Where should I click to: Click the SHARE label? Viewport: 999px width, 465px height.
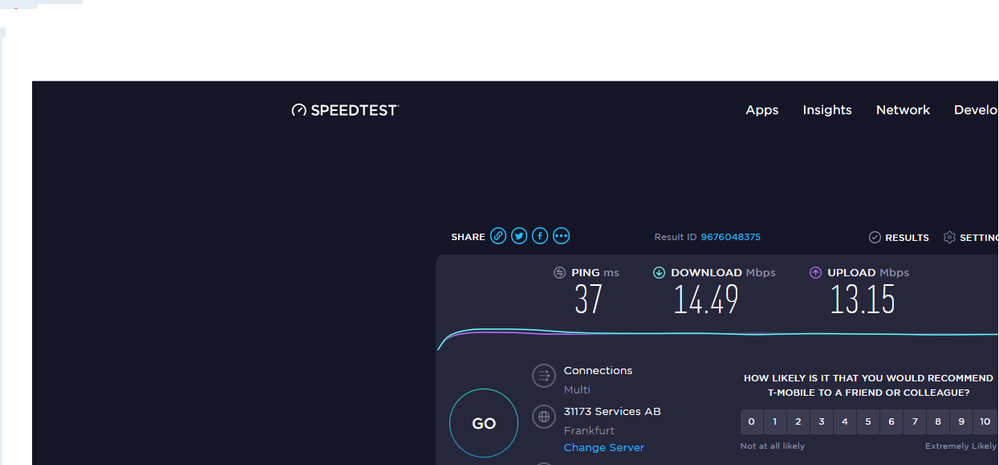[x=468, y=237]
